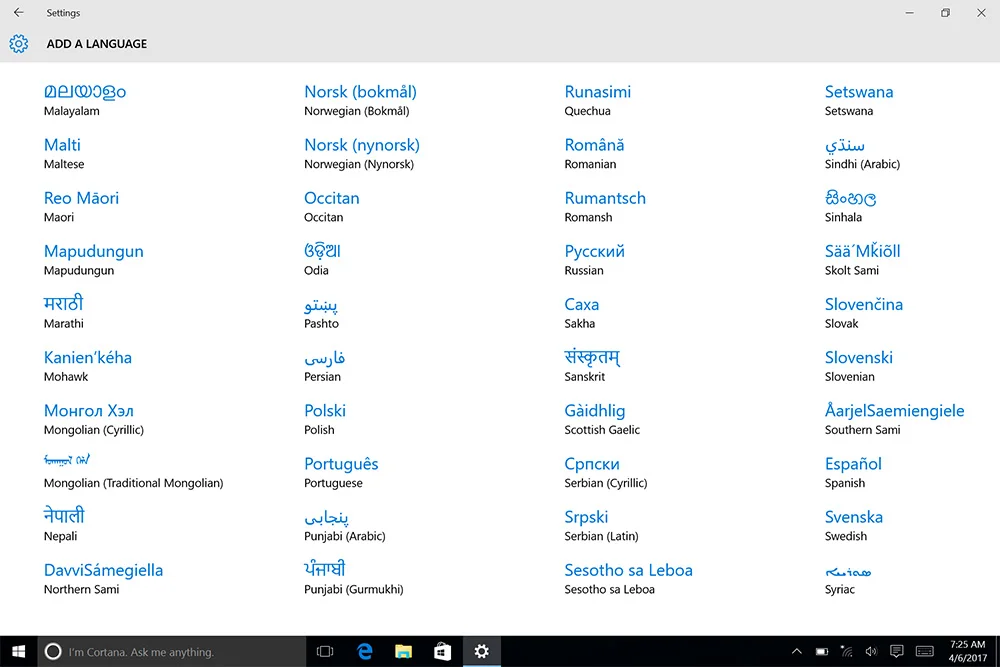The height and width of the screenshot is (667, 1000).
Task: Pick Русский (Russian) from the list
Action: (594, 260)
